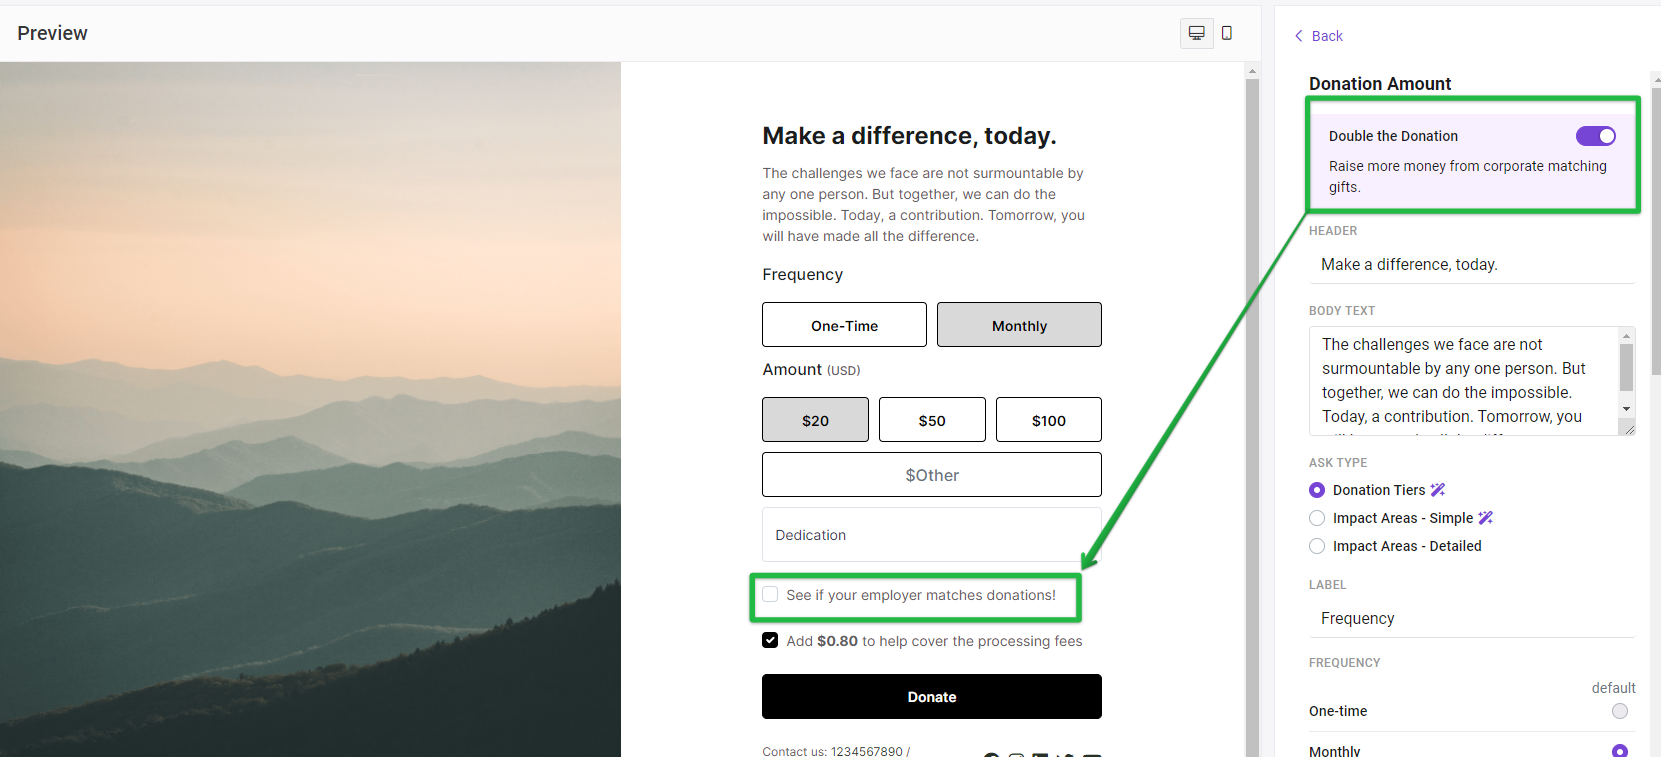Screen dimensions: 1661x757
Task: Select the $100 amount tier
Action: click(1049, 420)
